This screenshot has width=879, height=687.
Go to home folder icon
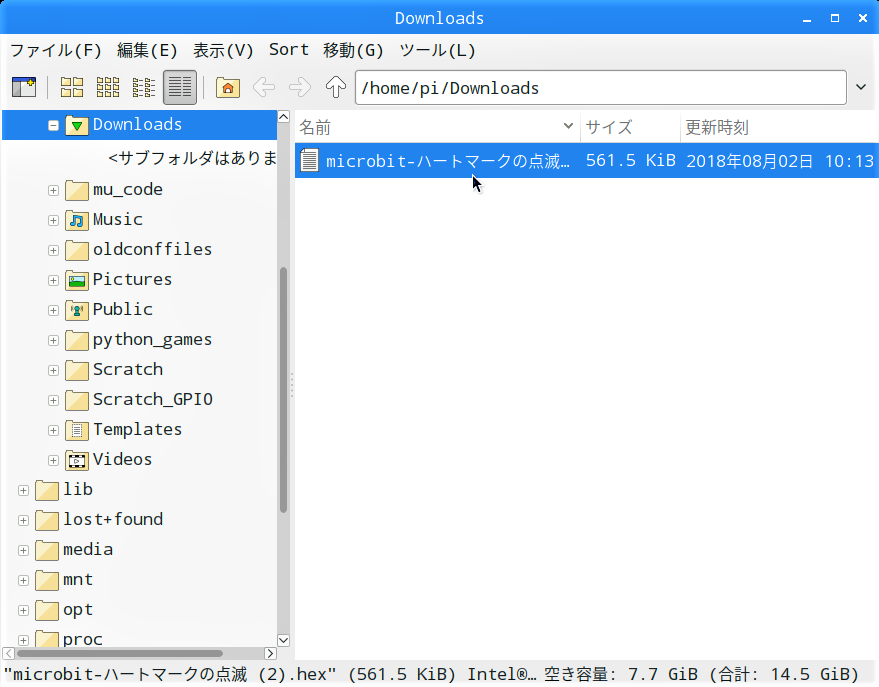pos(228,87)
